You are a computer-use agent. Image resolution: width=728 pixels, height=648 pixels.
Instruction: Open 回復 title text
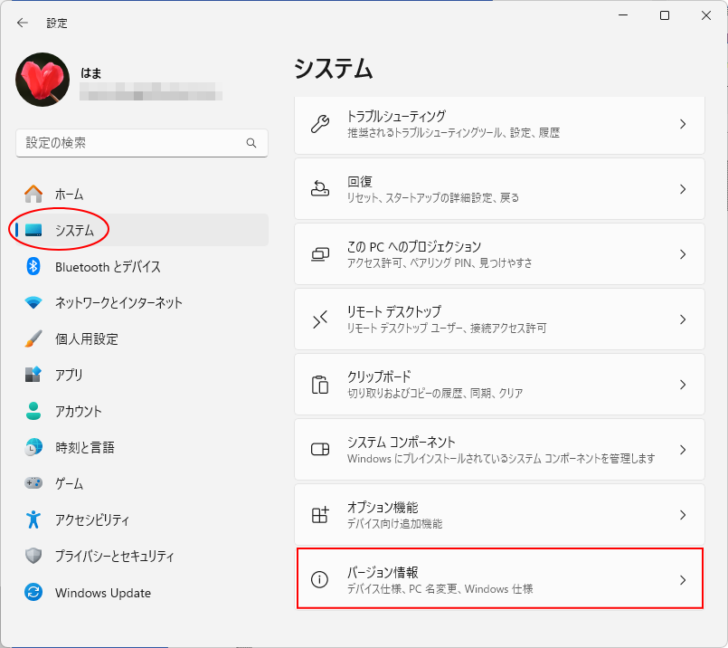point(360,181)
